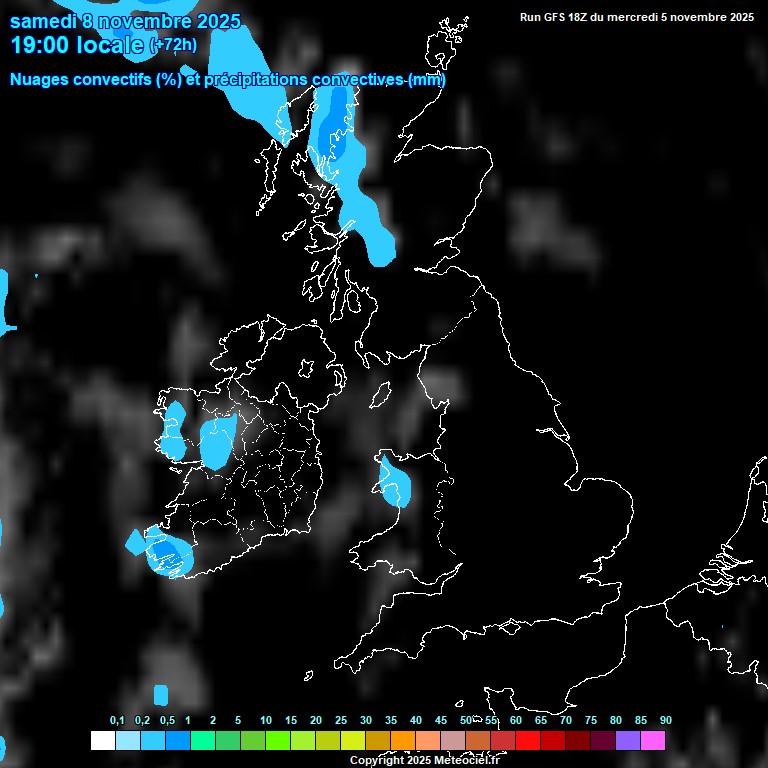Select the mint green swatch under 1
This screenshot has width=768, height=768.
pos(202,741)
